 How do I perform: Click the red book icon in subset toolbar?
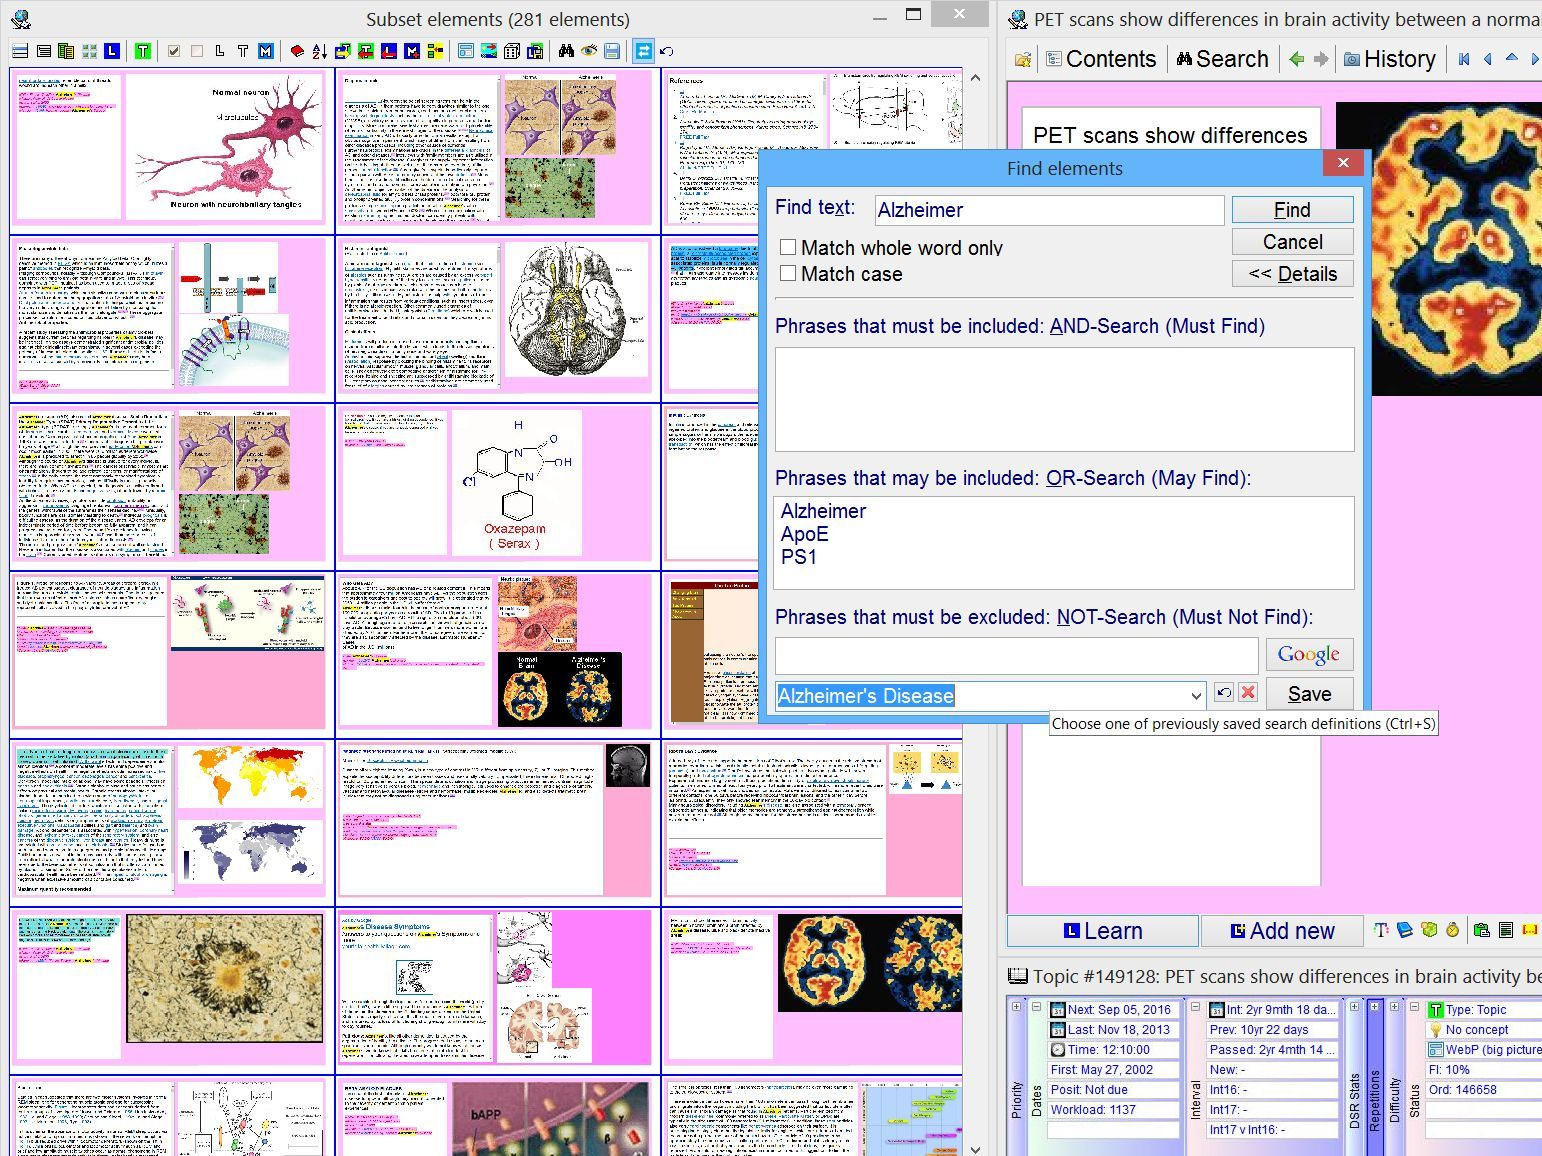[x=297, y=51]
